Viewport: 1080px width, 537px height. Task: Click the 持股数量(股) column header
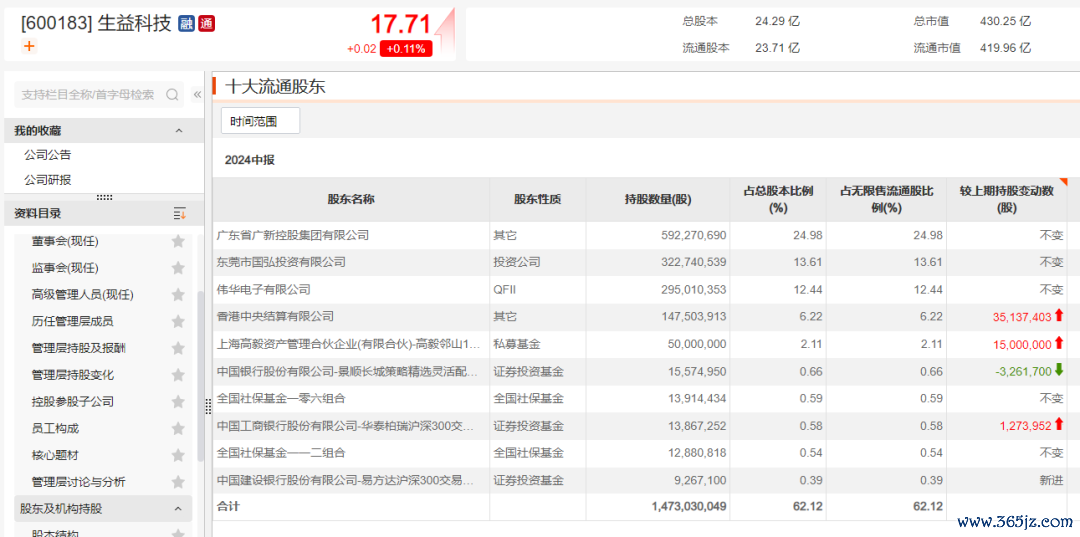point(658,200)
